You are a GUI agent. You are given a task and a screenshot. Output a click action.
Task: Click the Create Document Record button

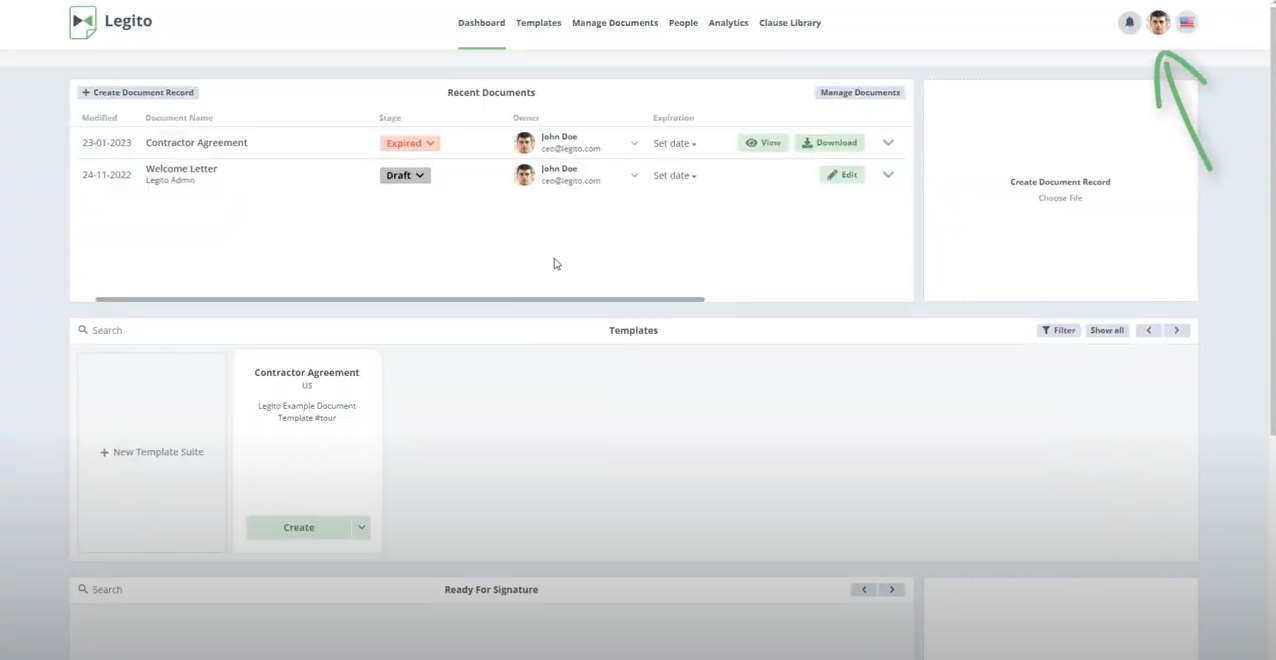pyautogui.click(x=138, y=92)
